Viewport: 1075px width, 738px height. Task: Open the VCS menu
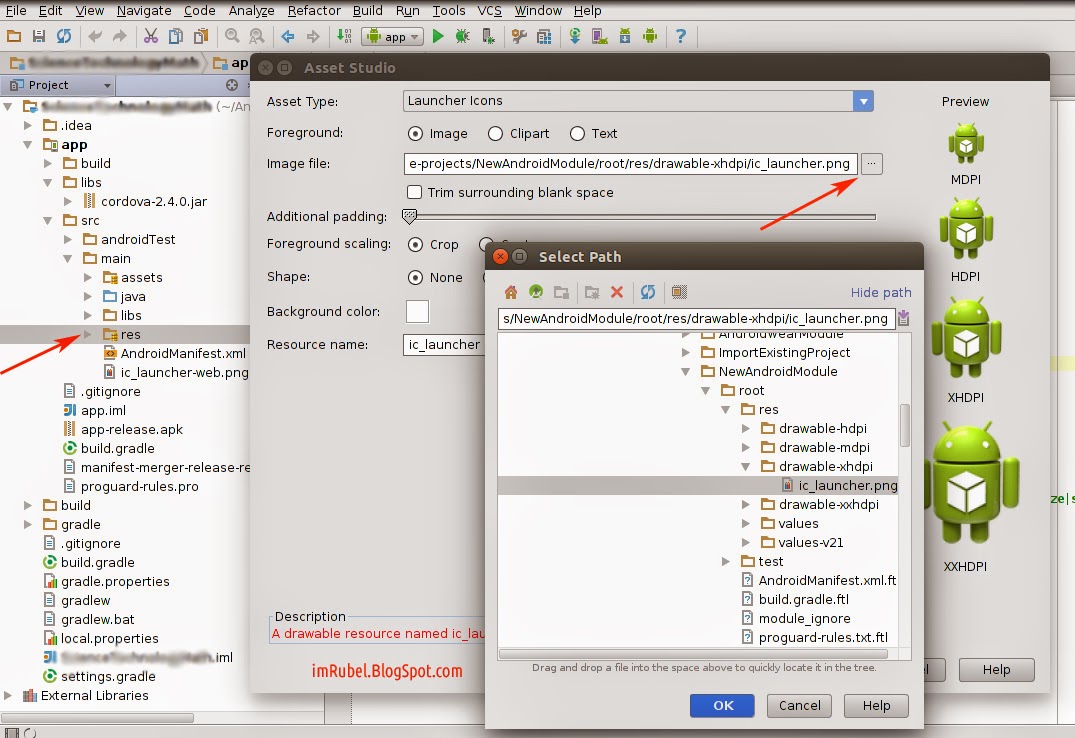(489, 11)
